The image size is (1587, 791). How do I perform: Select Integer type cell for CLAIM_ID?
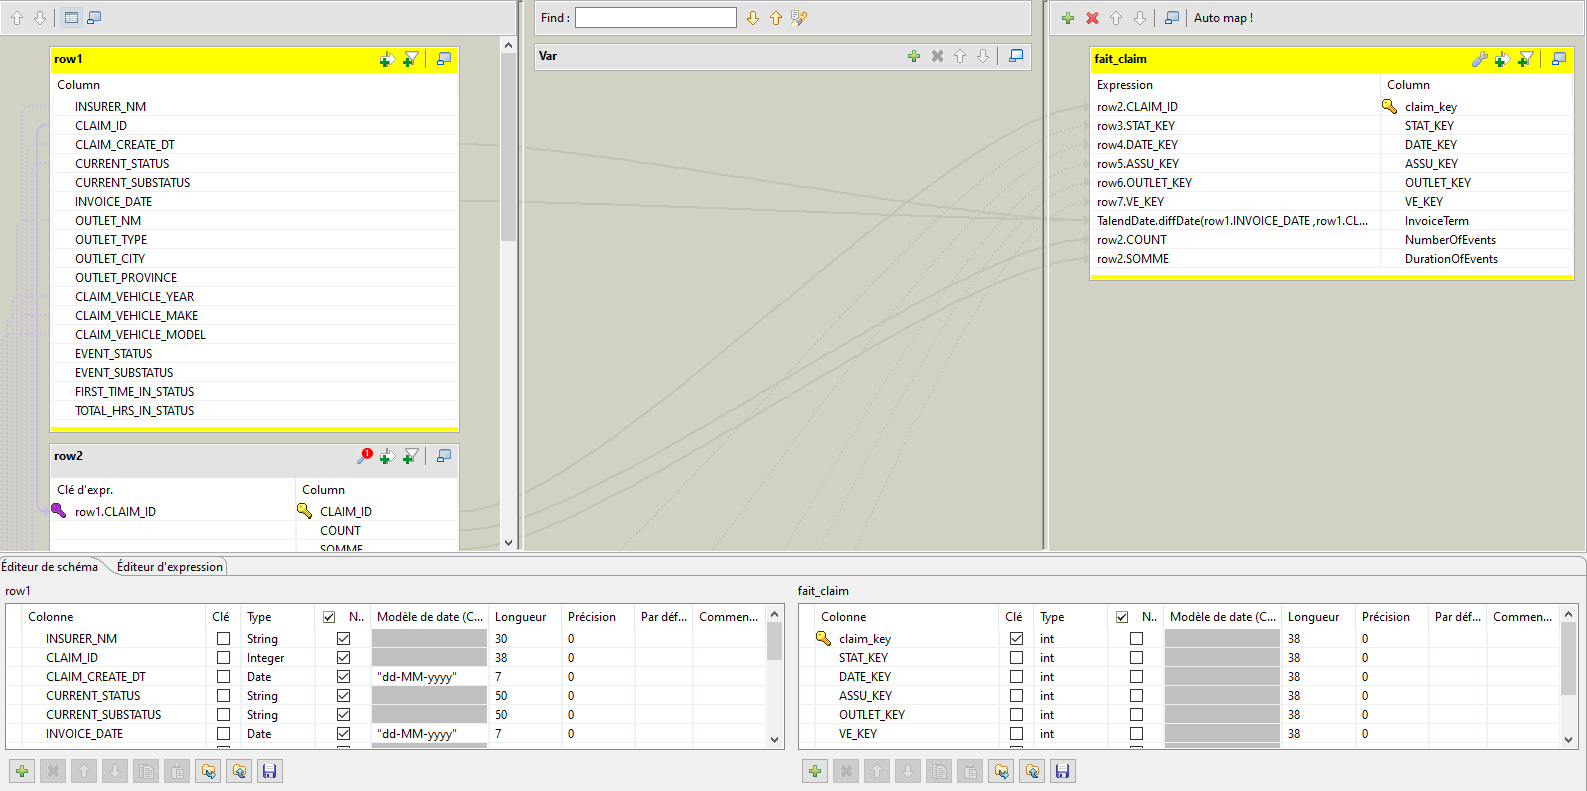point(277,657)
